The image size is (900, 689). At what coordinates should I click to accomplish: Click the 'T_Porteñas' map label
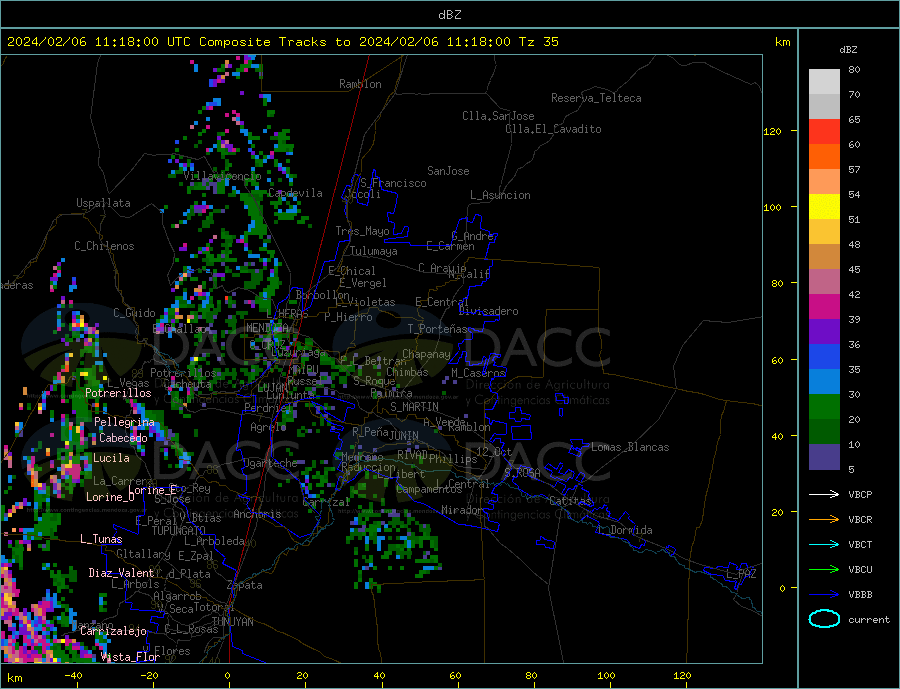438,329
